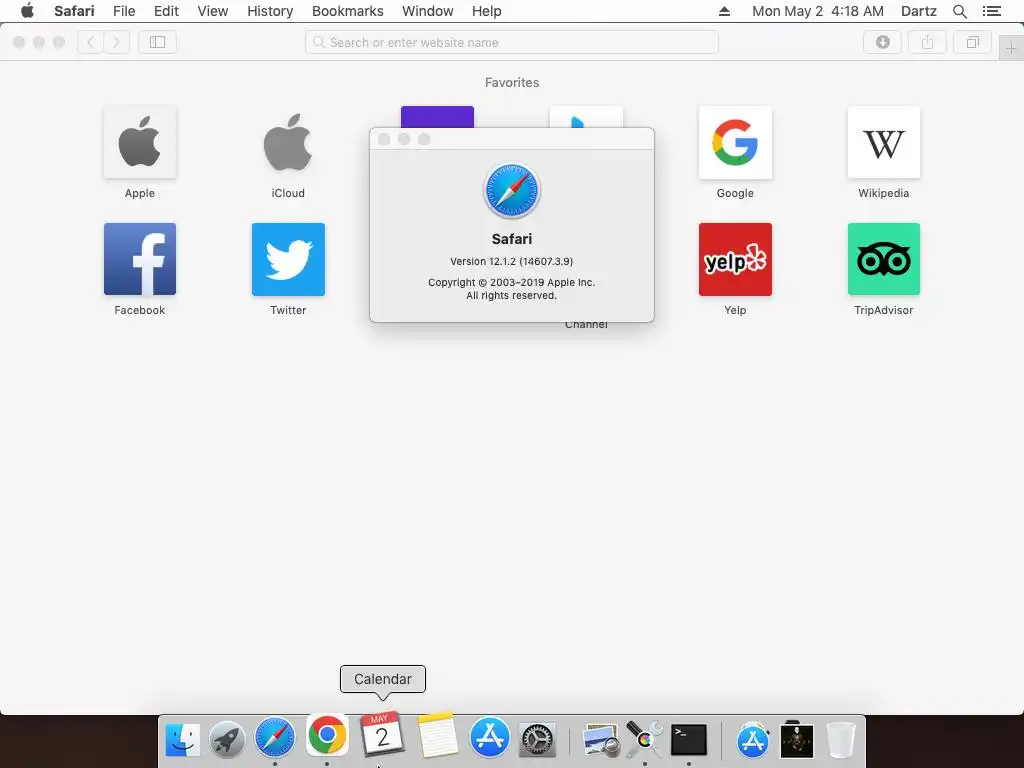Open the iCloud favorite tile
The height and width of the screenshot is (768, 1024).
point(288,142)
